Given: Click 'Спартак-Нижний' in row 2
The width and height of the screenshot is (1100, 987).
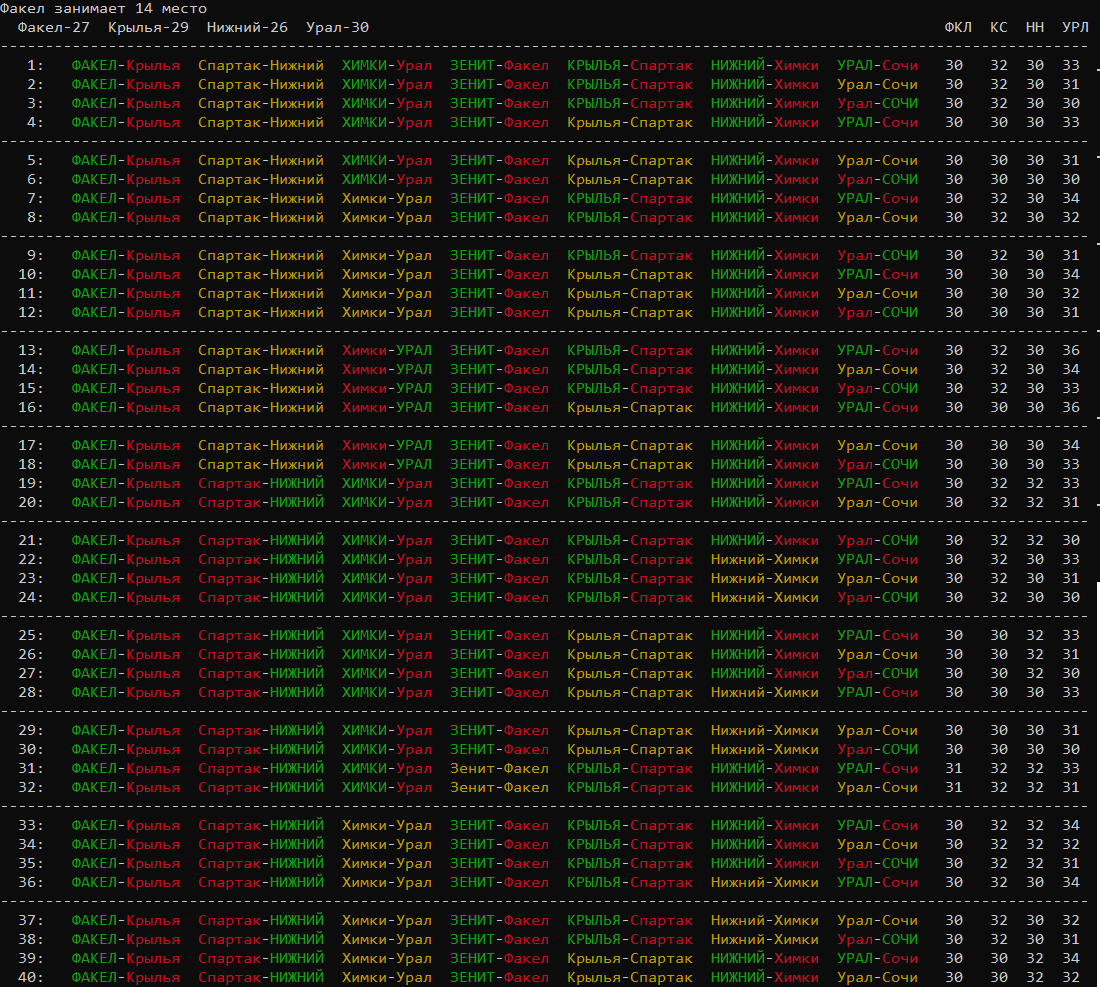Looking at the screenshot, I should 261,84.
